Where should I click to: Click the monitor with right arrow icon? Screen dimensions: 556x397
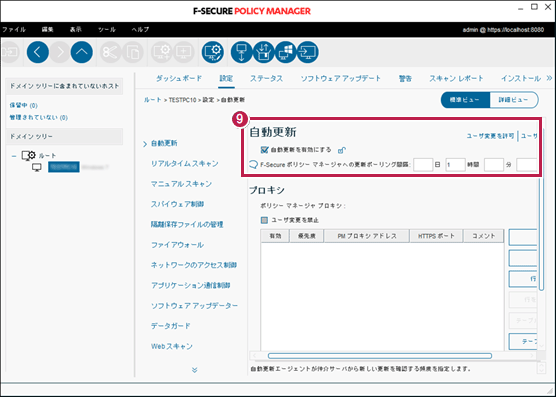307,52
